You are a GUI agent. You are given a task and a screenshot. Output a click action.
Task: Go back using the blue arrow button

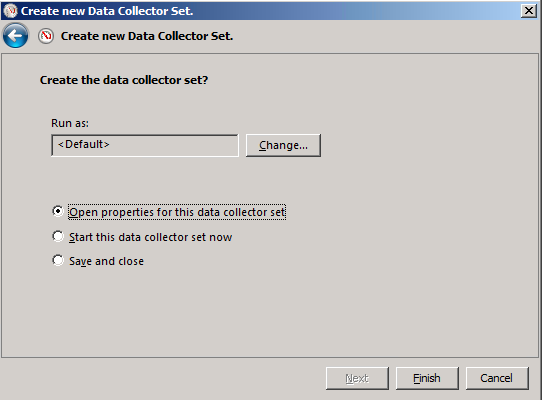pyautogui.click(x=16, y=36)
